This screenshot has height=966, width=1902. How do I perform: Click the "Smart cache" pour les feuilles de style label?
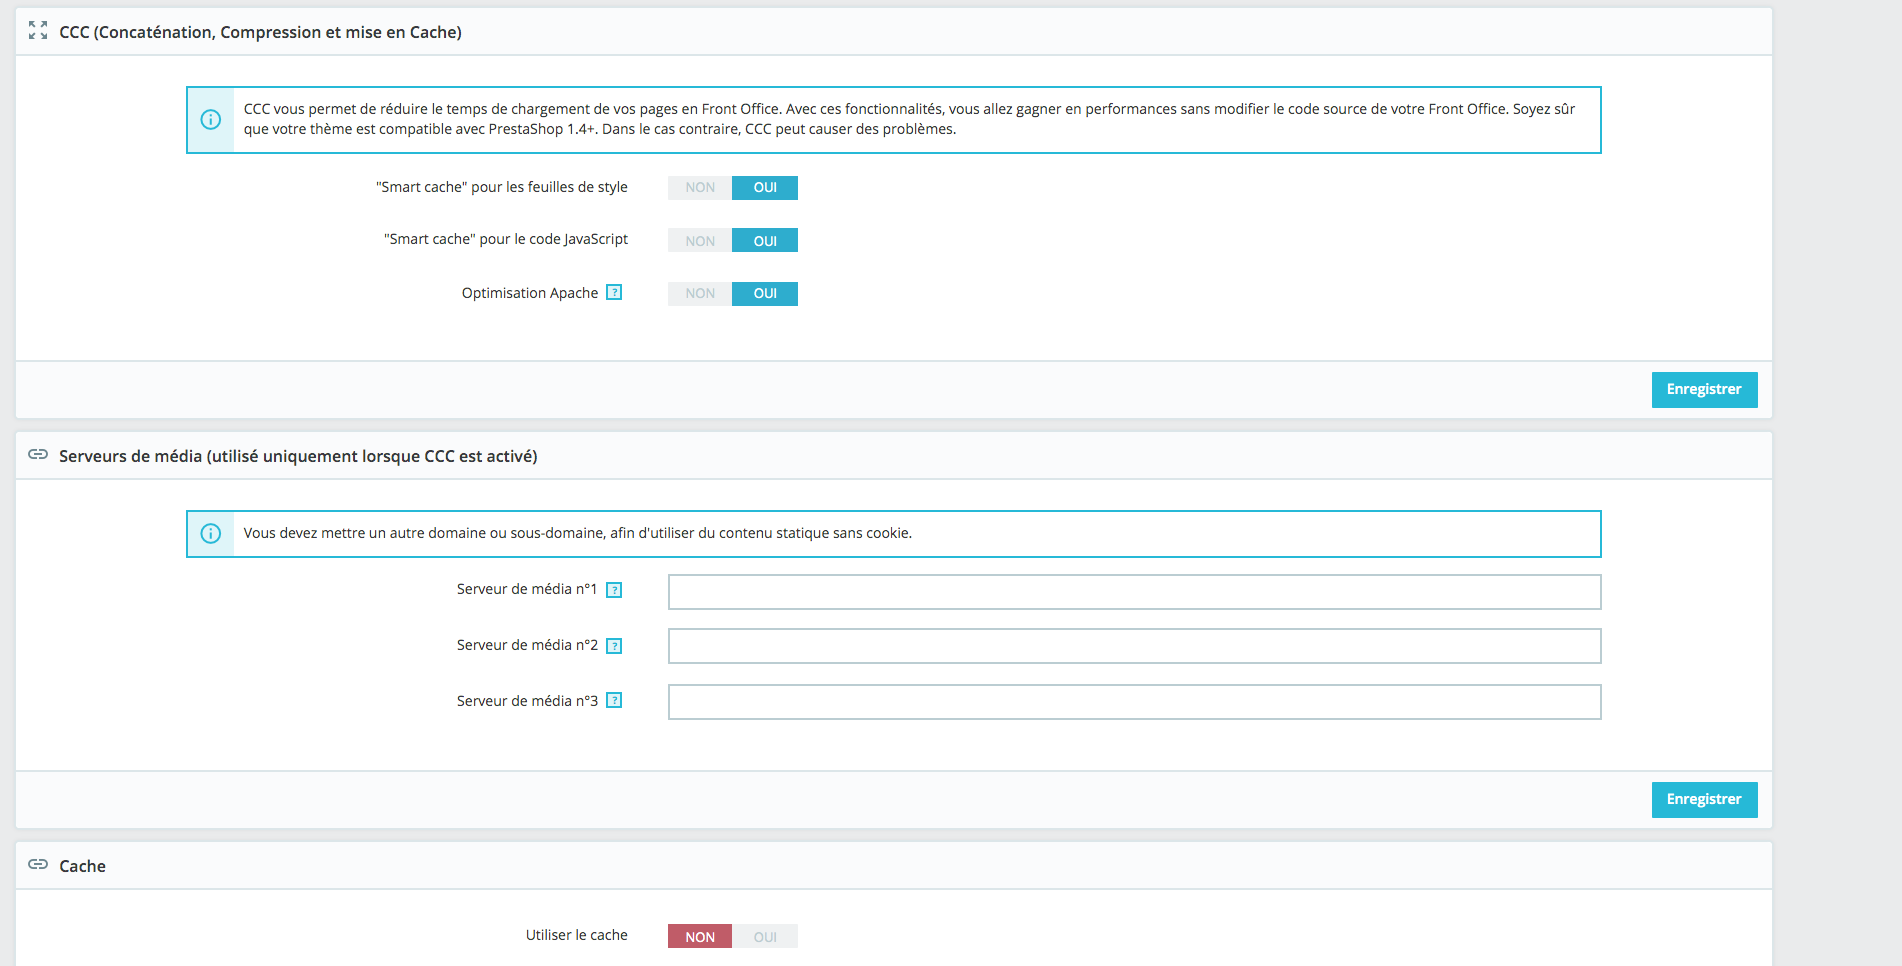502,187
